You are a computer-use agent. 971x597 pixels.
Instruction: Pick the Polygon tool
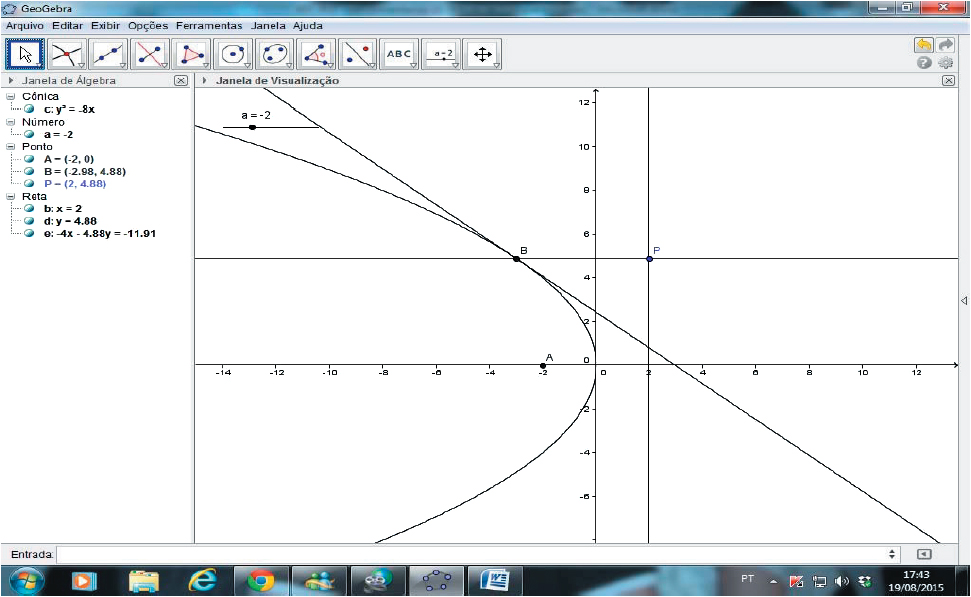point(191,54)
